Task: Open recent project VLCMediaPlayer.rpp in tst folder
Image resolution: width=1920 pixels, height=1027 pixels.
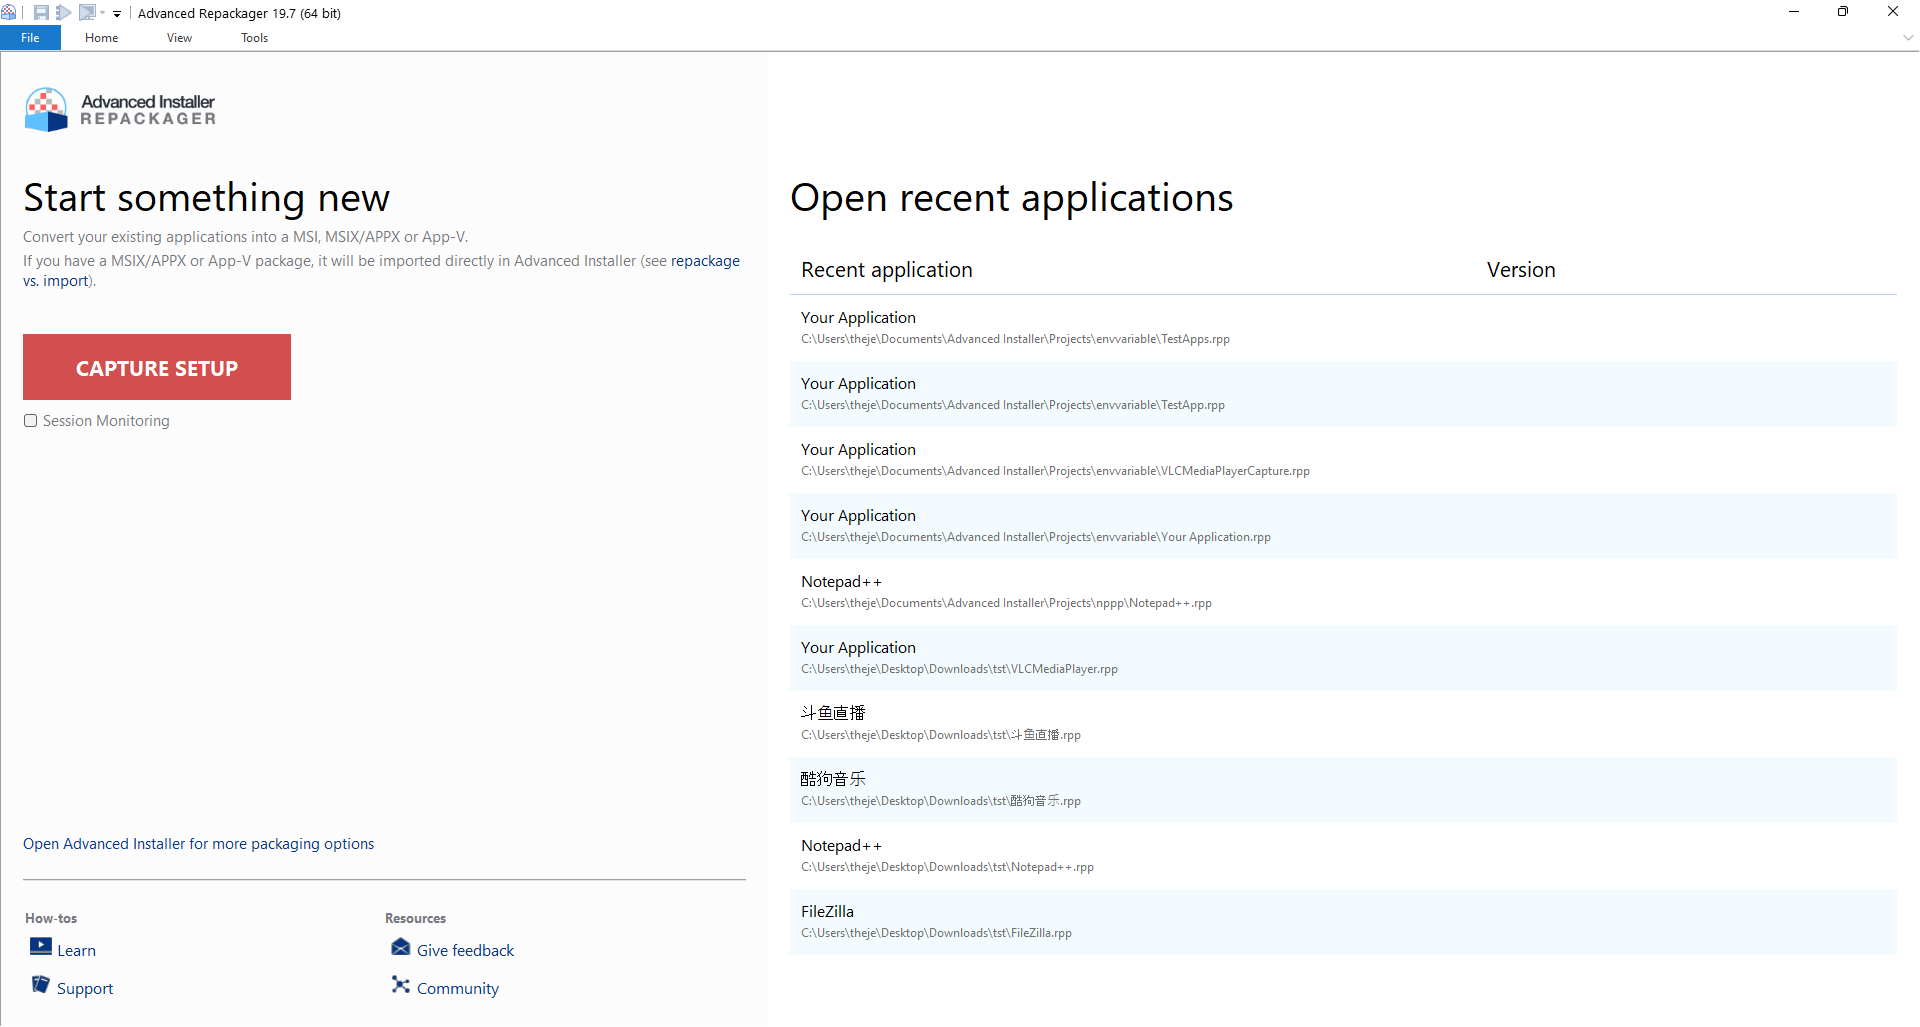Action: click(x=1343, y=658)
